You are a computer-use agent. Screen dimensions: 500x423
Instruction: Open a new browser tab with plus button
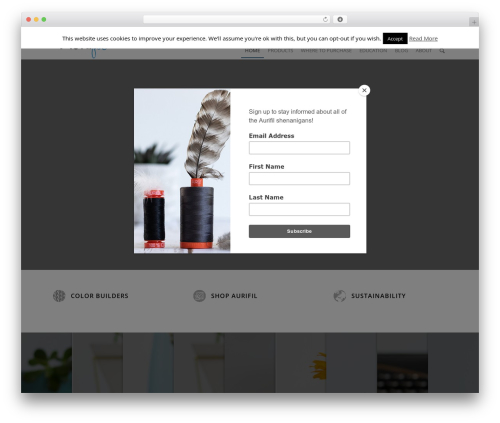tap(474, 22)
